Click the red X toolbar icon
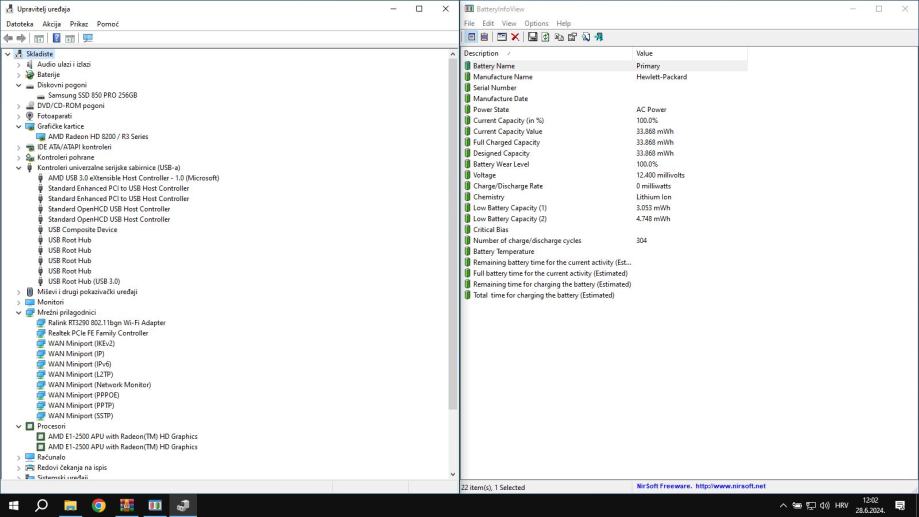The height and width of the screenshot is (517, 919). (515, 37)
